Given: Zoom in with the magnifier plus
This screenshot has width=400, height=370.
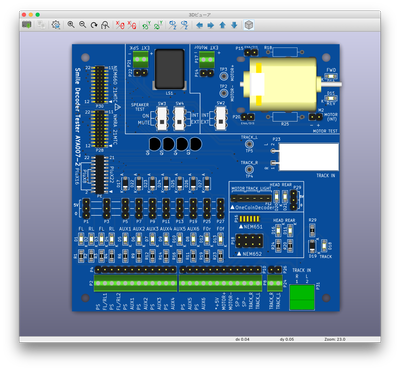Looking at the screenshot, I should coord(71,25).
